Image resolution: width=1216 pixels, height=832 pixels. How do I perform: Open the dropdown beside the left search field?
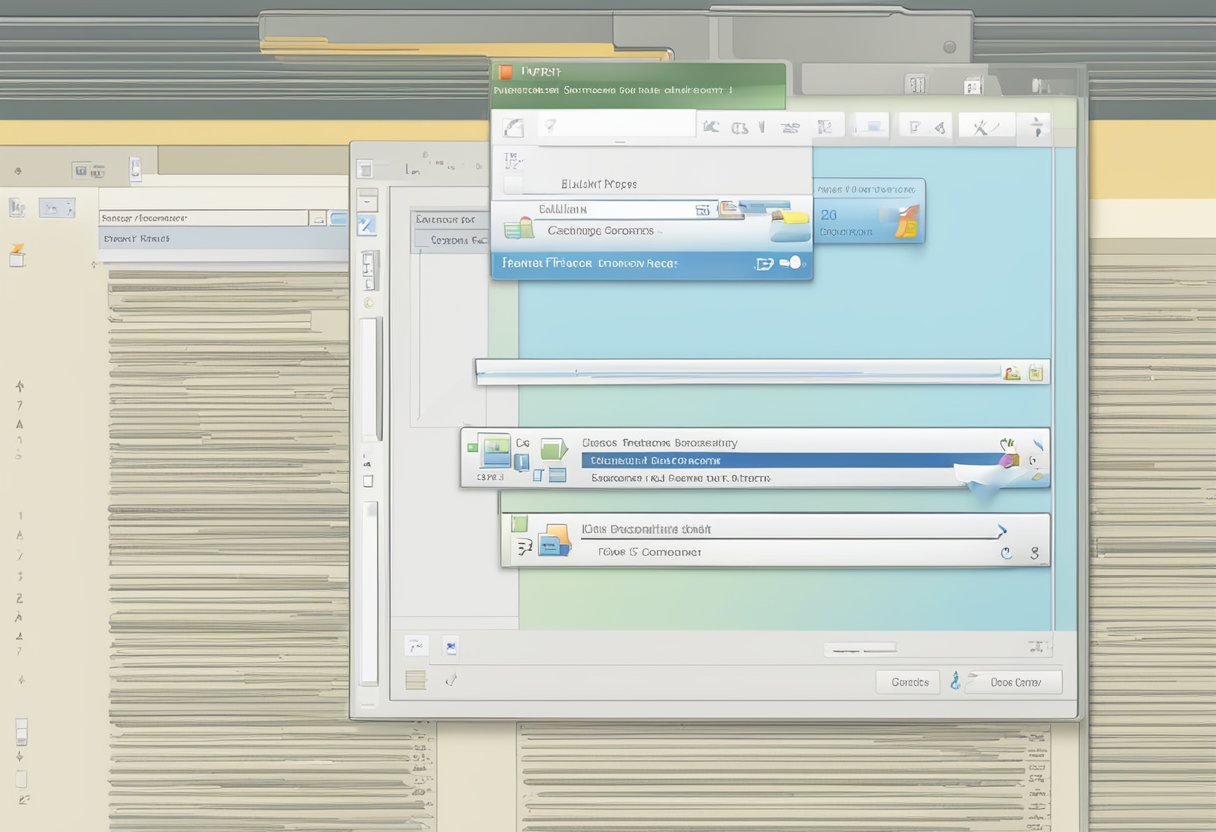(x=317, y=218)
